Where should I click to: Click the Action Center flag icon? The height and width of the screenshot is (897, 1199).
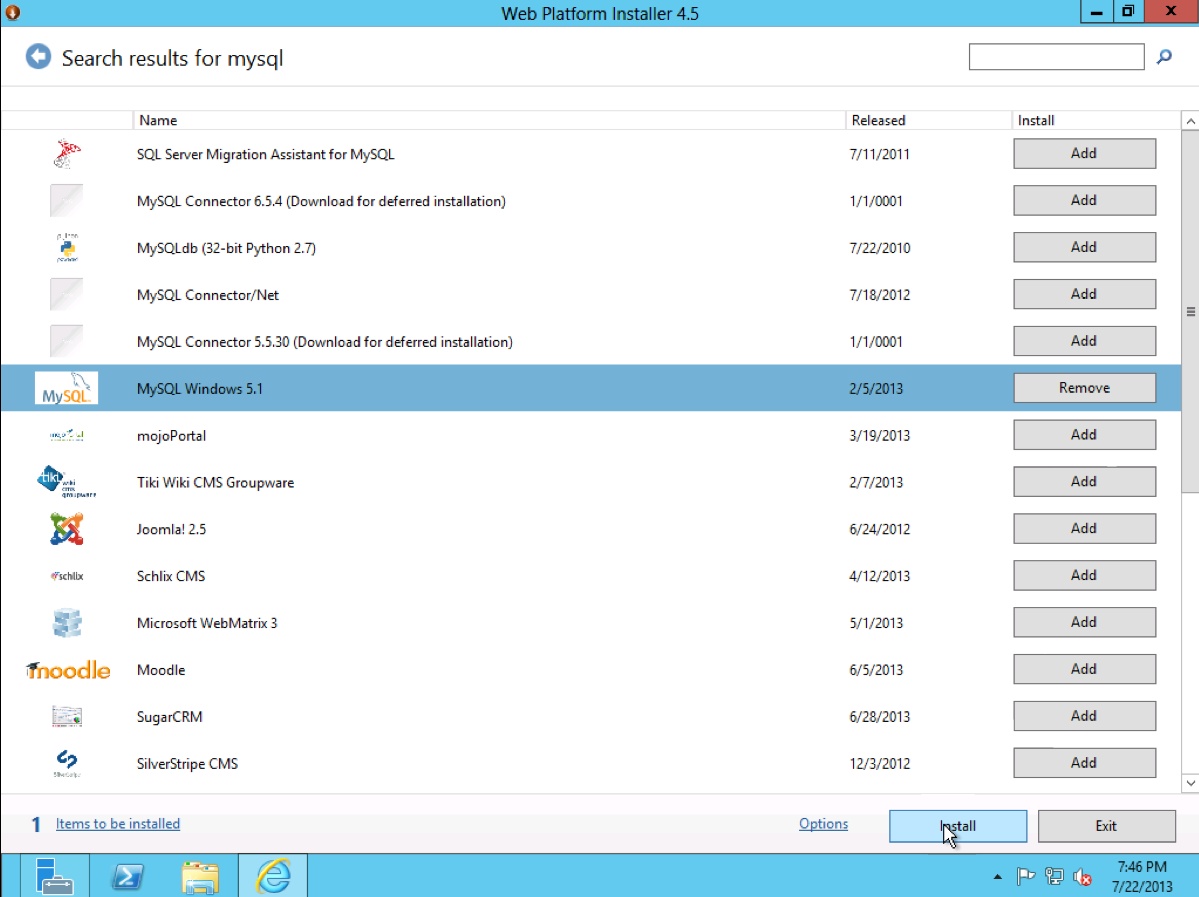[x=1025, y=876]
